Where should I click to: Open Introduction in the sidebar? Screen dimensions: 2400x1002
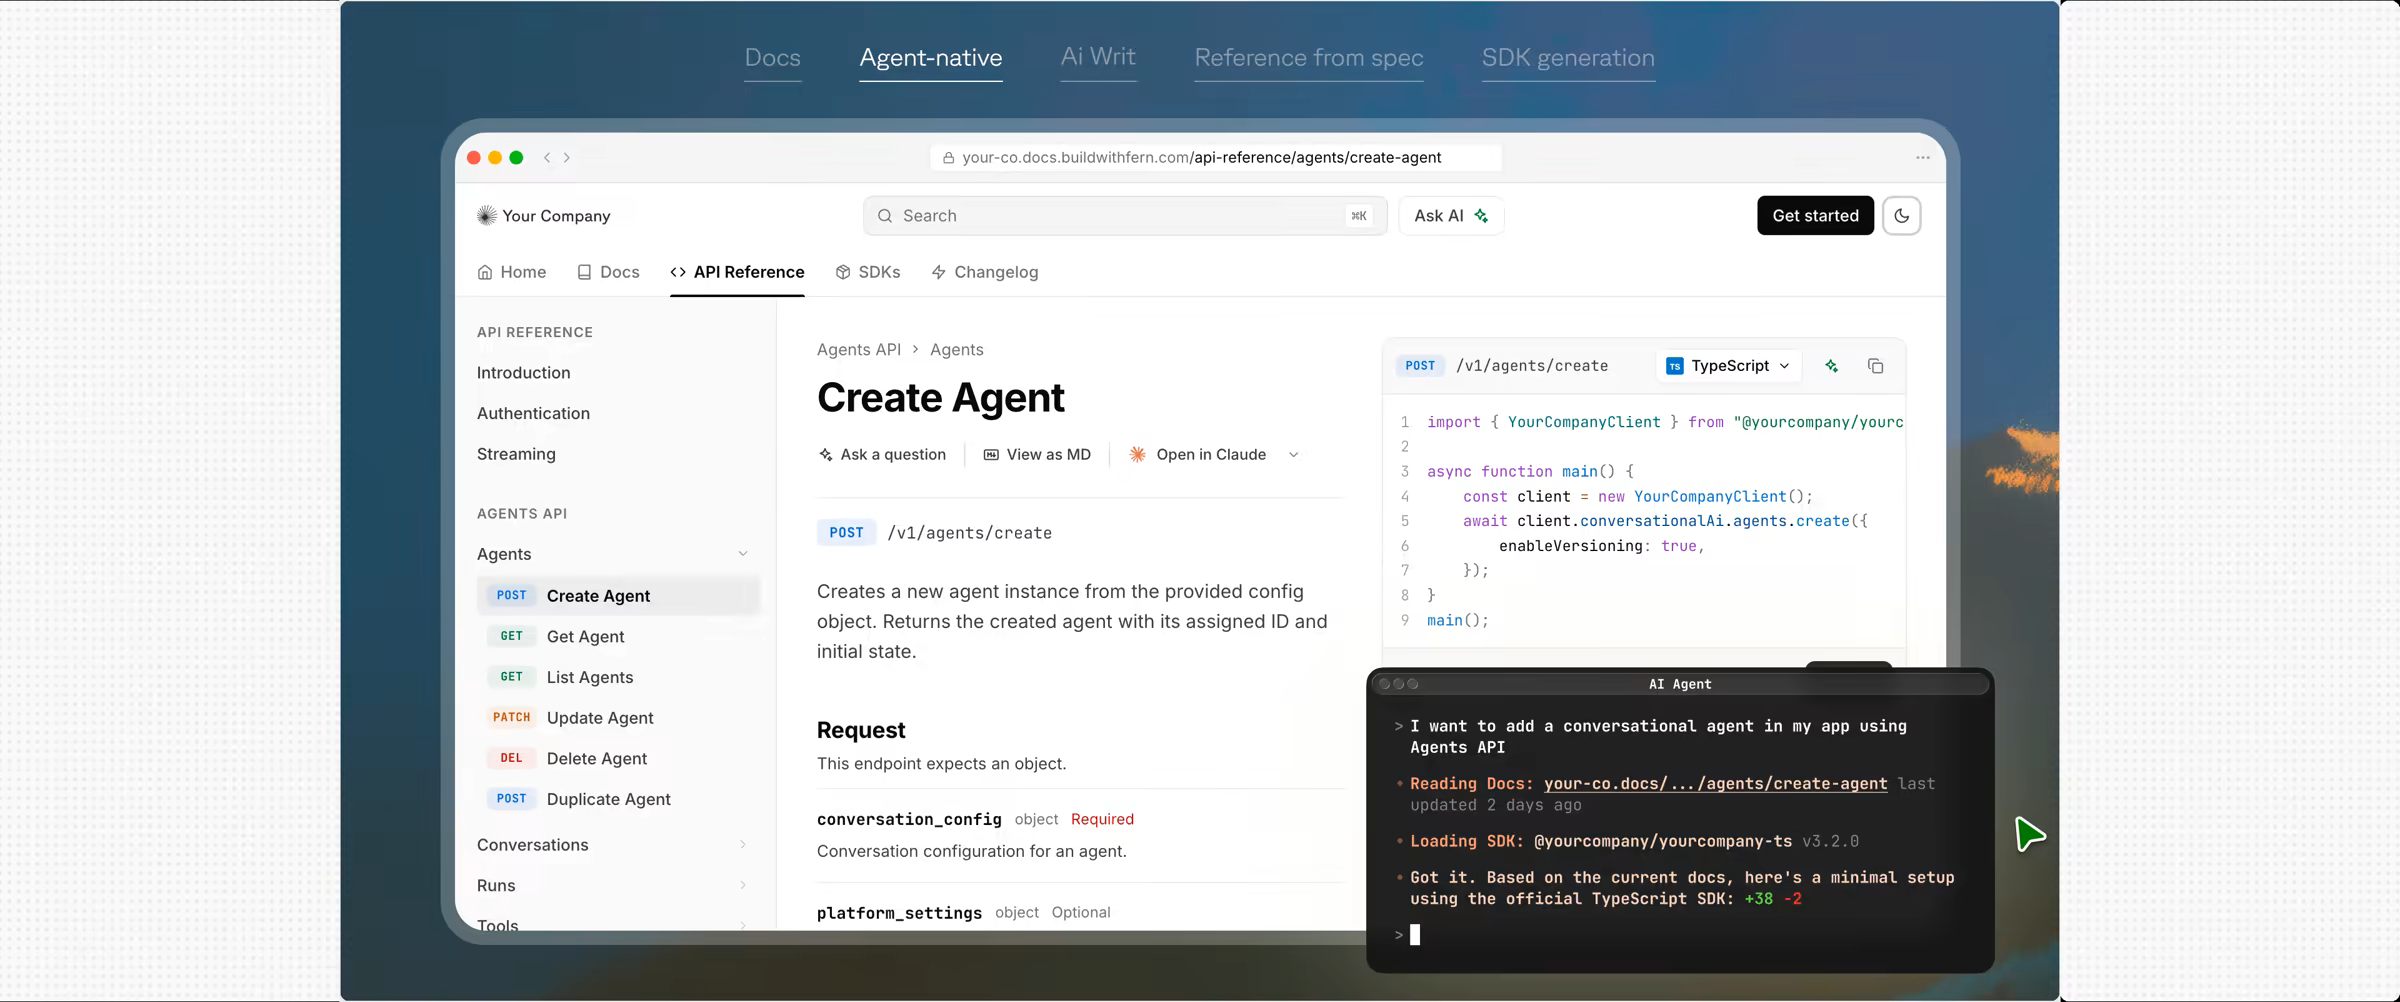pyautogui.click(x=523, y=373)
